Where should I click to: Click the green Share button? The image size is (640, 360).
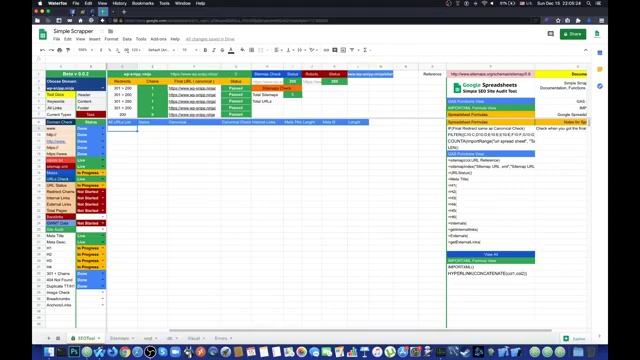click(573, 34)
